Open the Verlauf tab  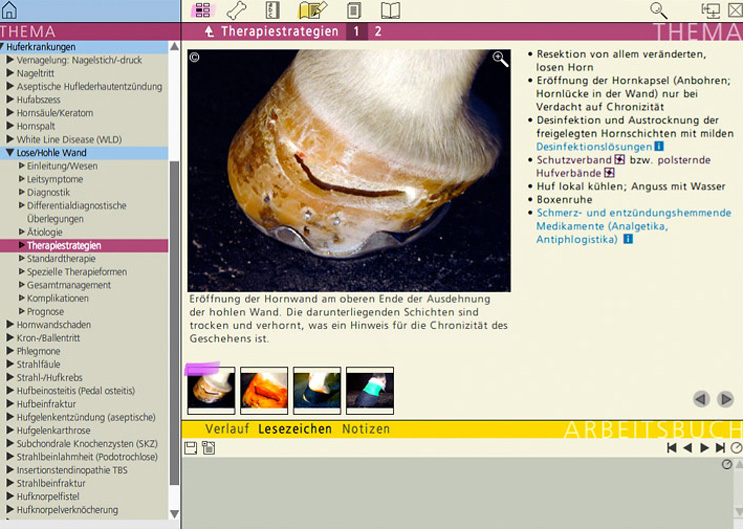pos(227,429)
